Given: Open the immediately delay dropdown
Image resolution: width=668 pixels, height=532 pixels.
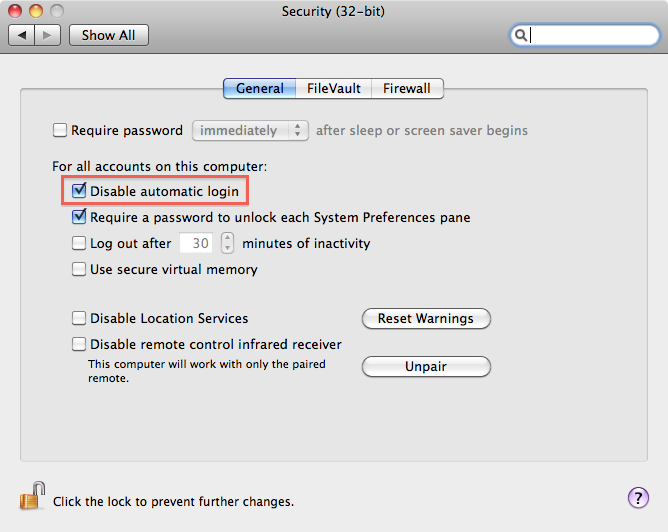Looking at the screenshot, I should (x=250, y=130).
